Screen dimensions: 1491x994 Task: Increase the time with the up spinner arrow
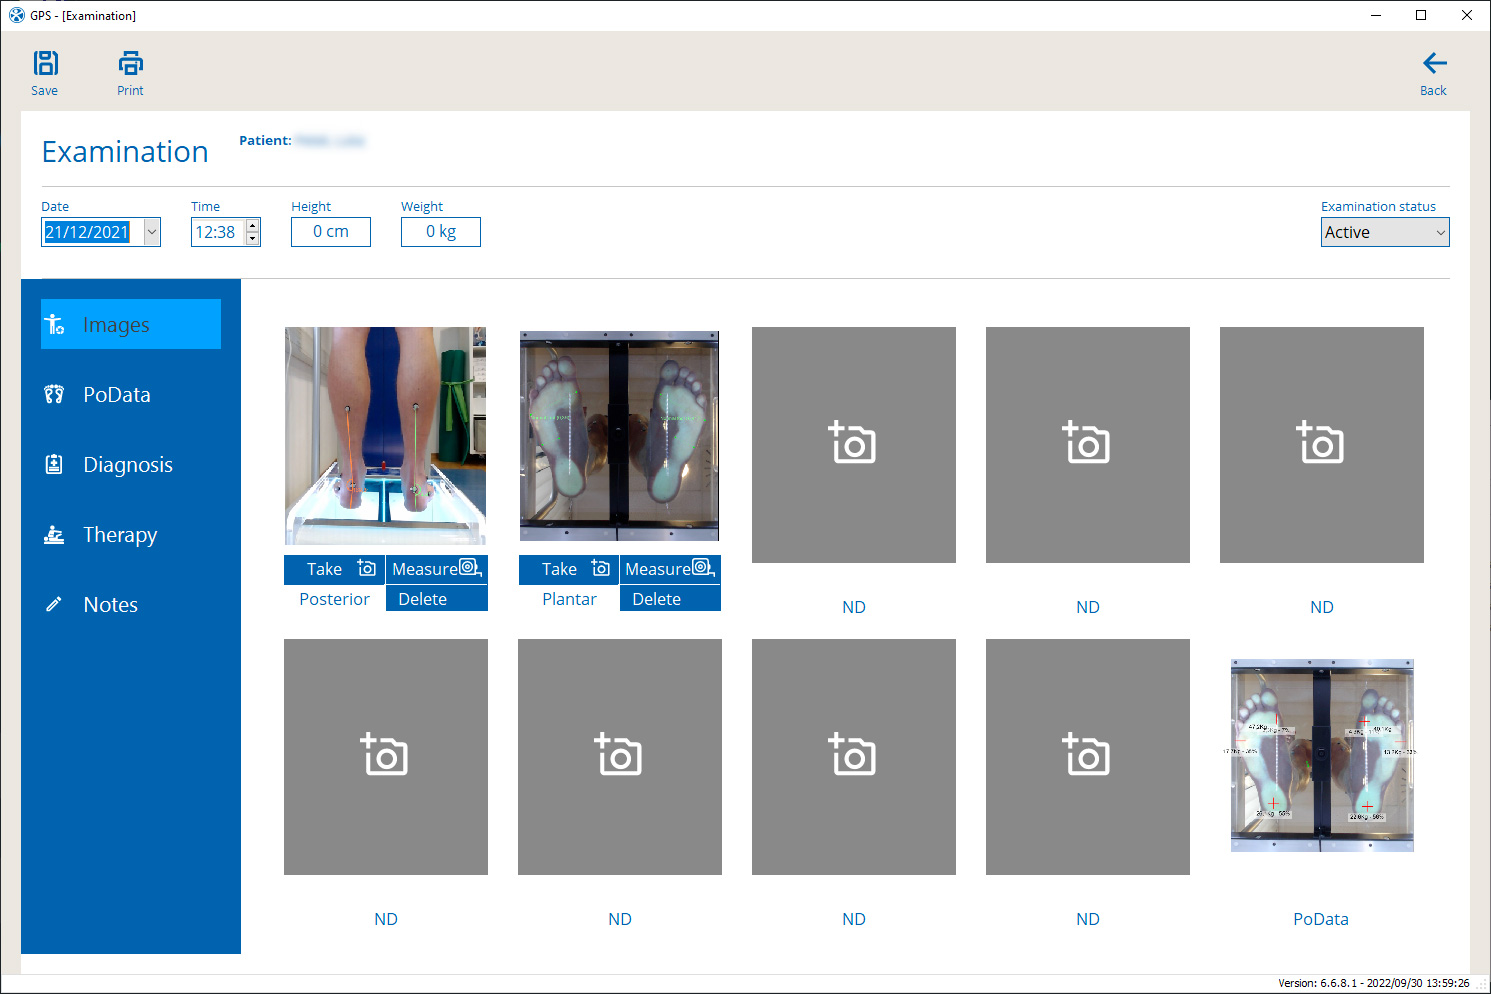253,225
